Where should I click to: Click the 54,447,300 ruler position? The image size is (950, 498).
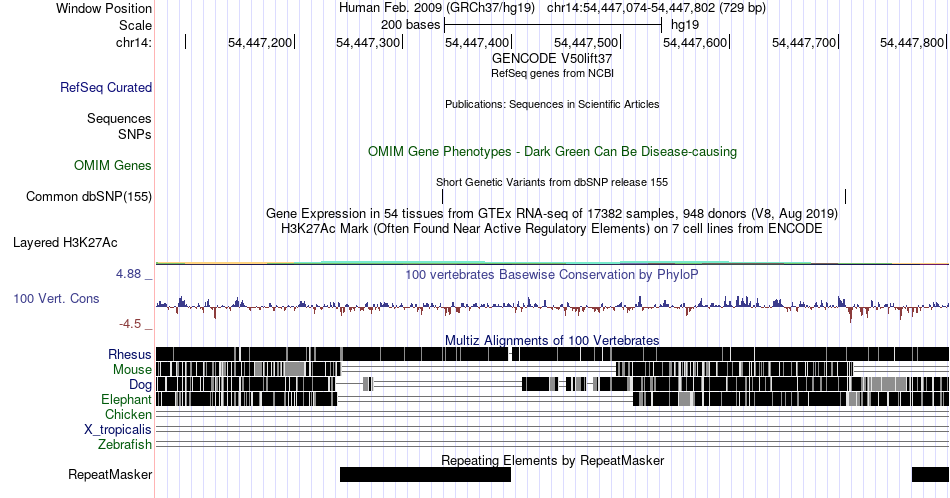(368, 42)
